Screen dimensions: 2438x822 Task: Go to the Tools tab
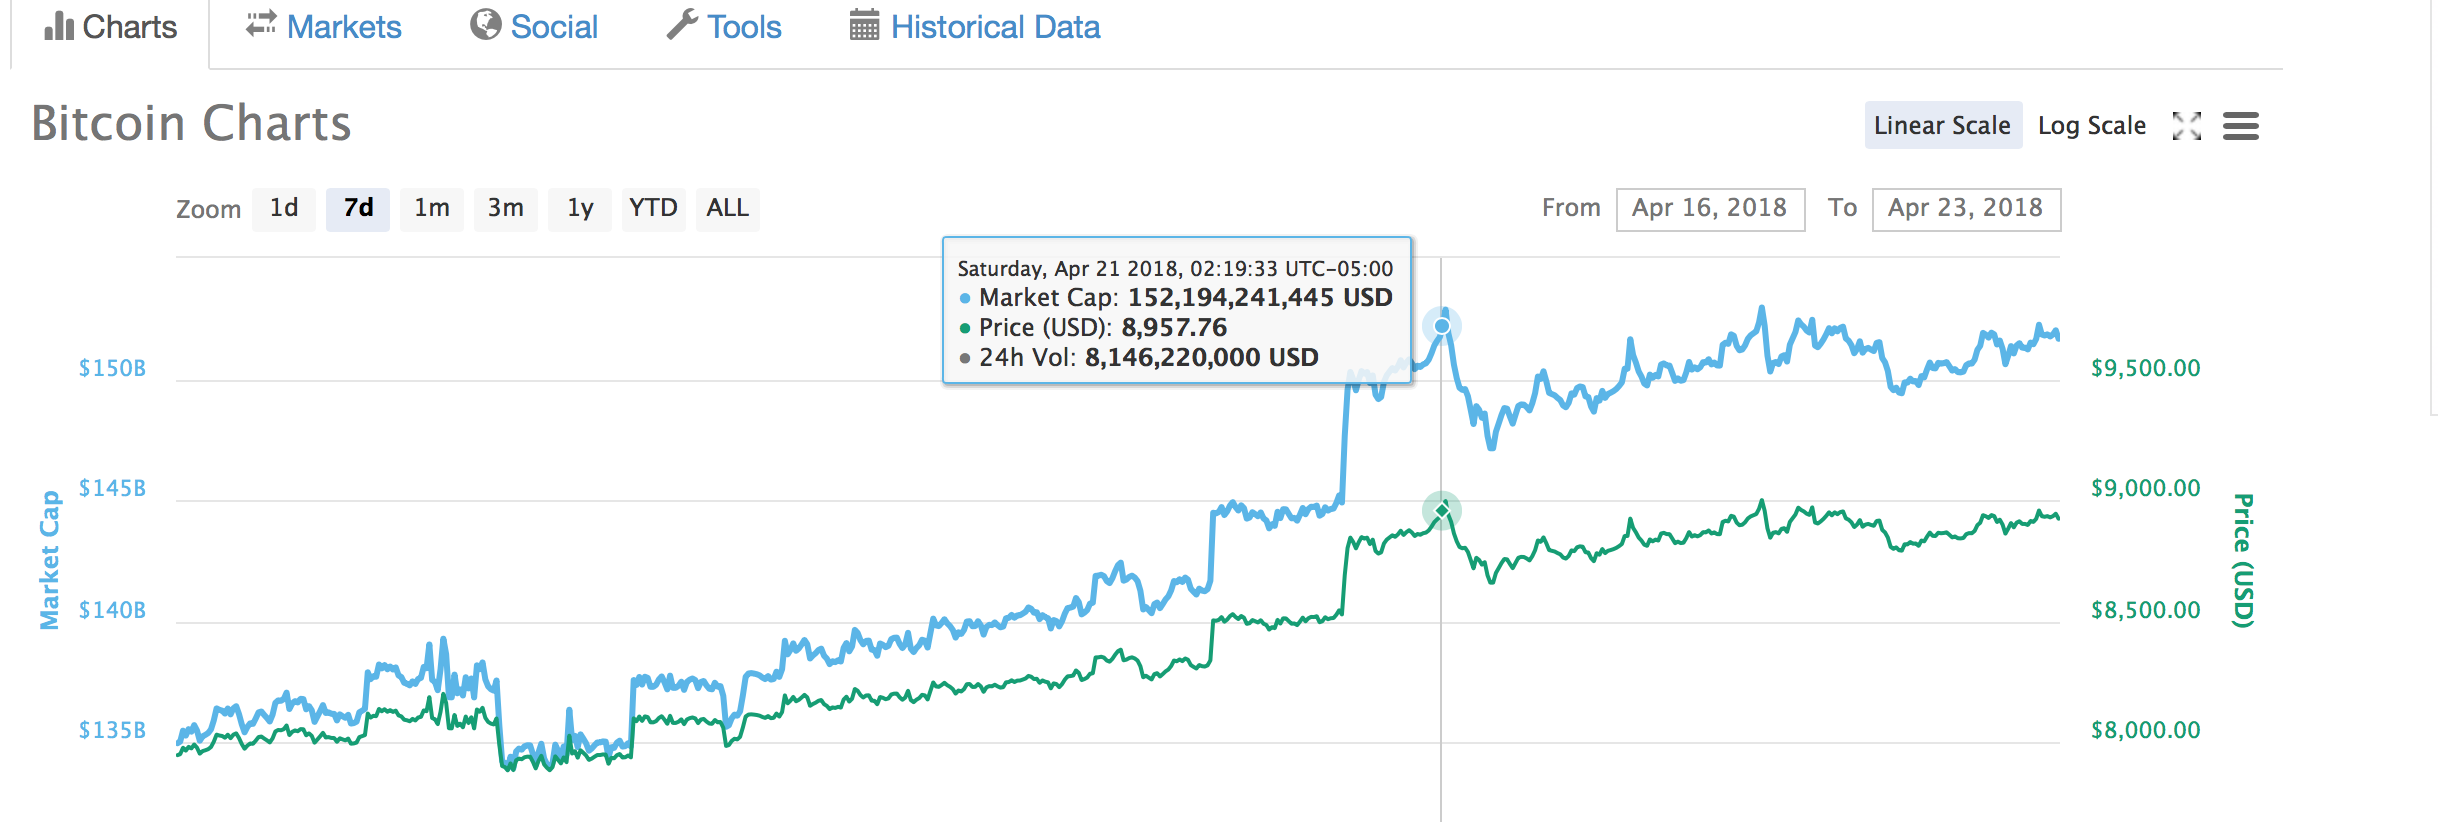(x=724, y=27)
